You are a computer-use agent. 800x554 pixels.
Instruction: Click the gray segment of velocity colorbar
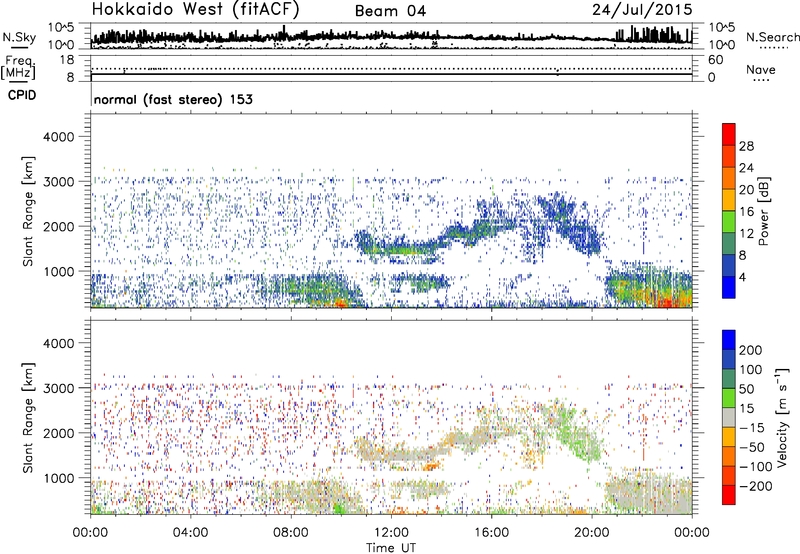[x=729, y=417]
